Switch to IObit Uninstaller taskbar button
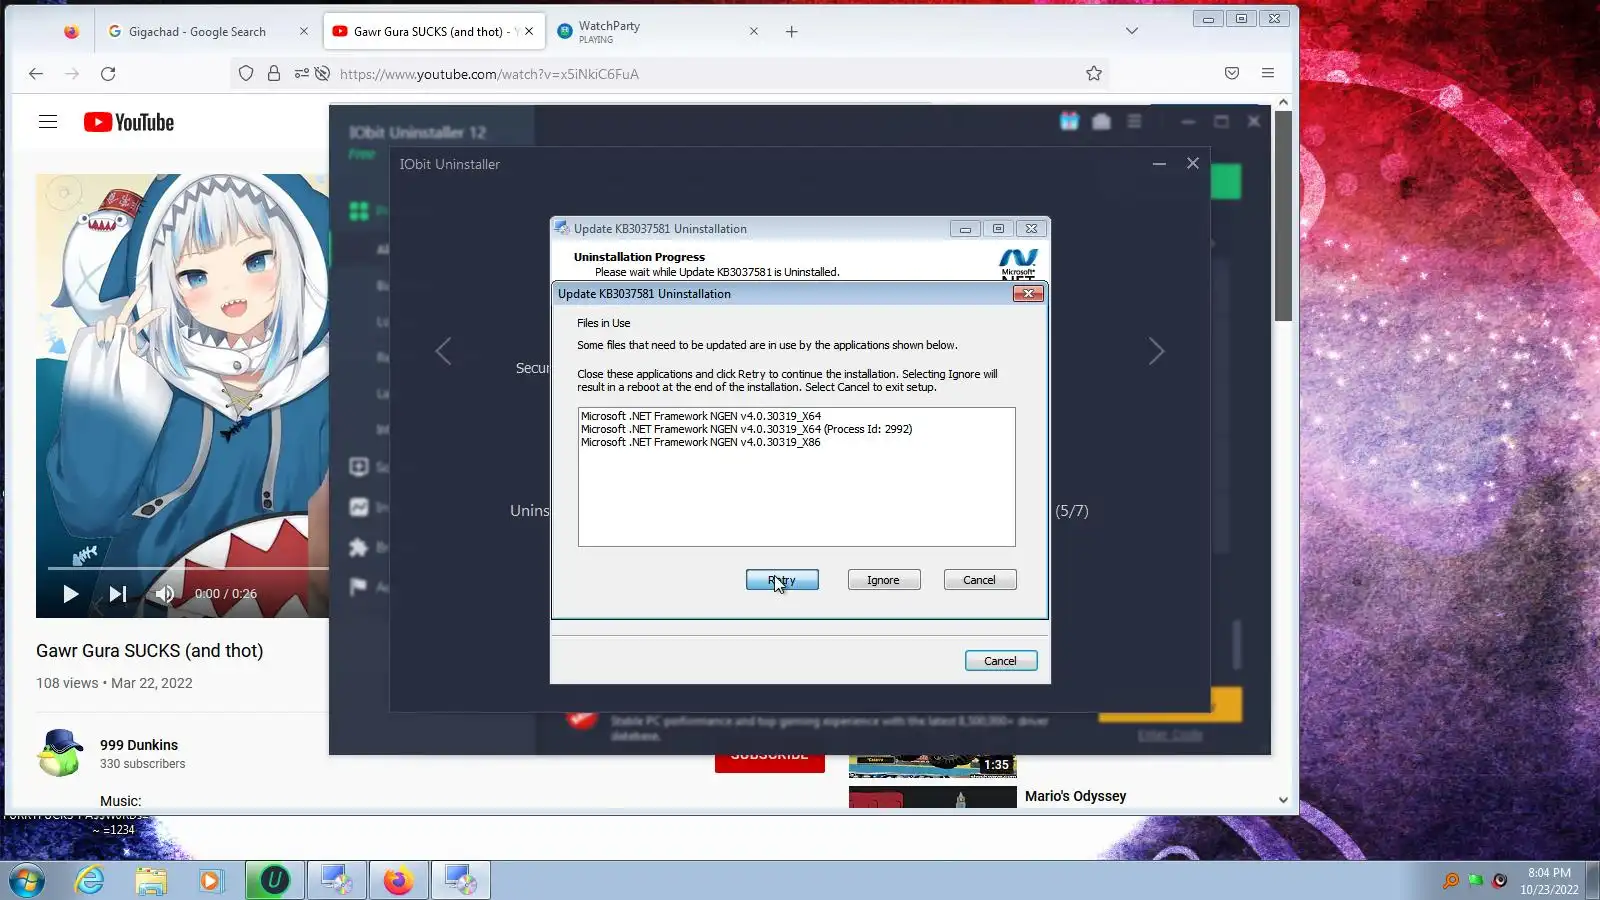The width and height of the screenshot is (1600, 900). (x=274, y=880)
